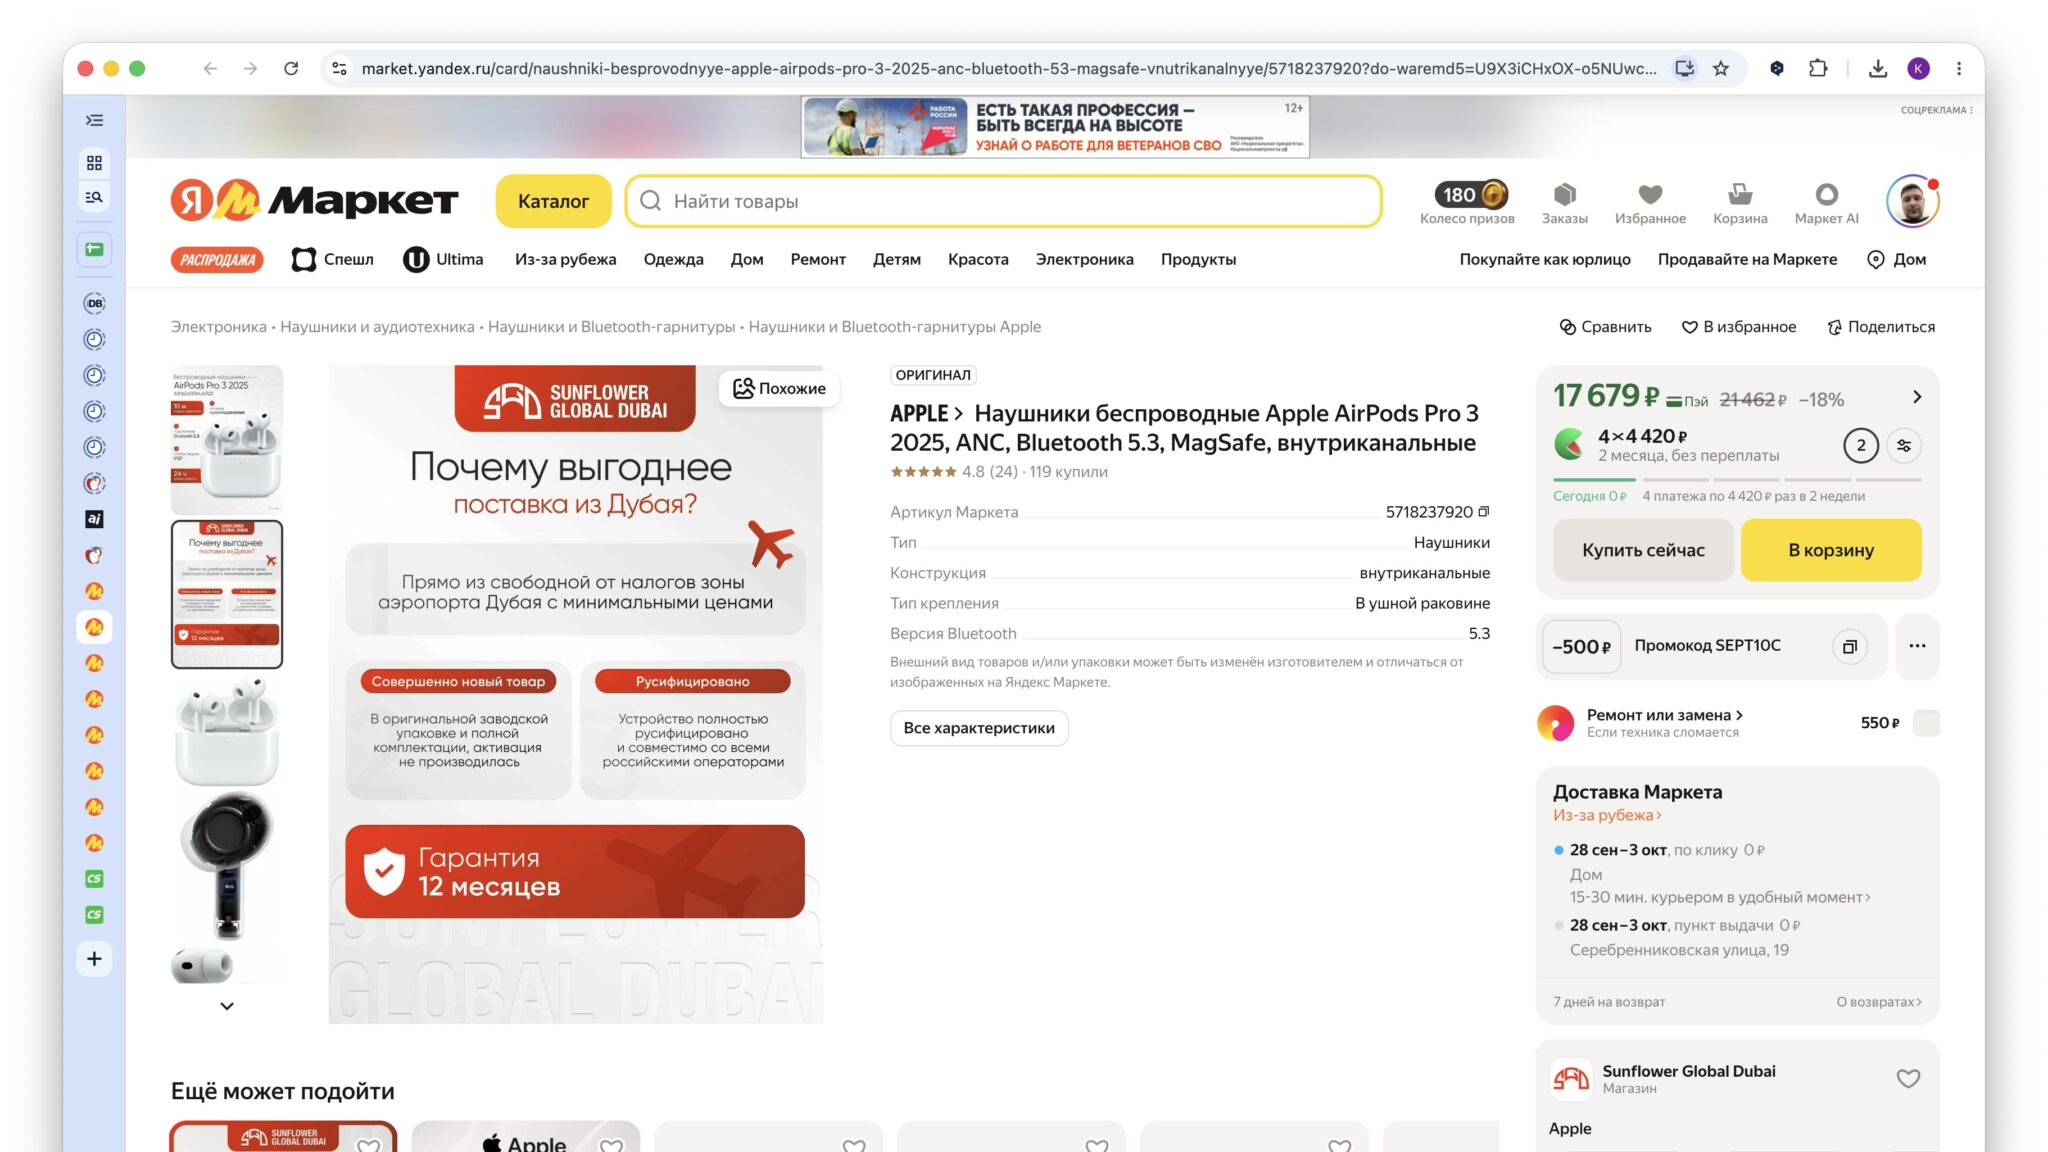Open the О возвратах link
The height and width of the screenshot is (1152, 2048).
pos(1879,1002)
